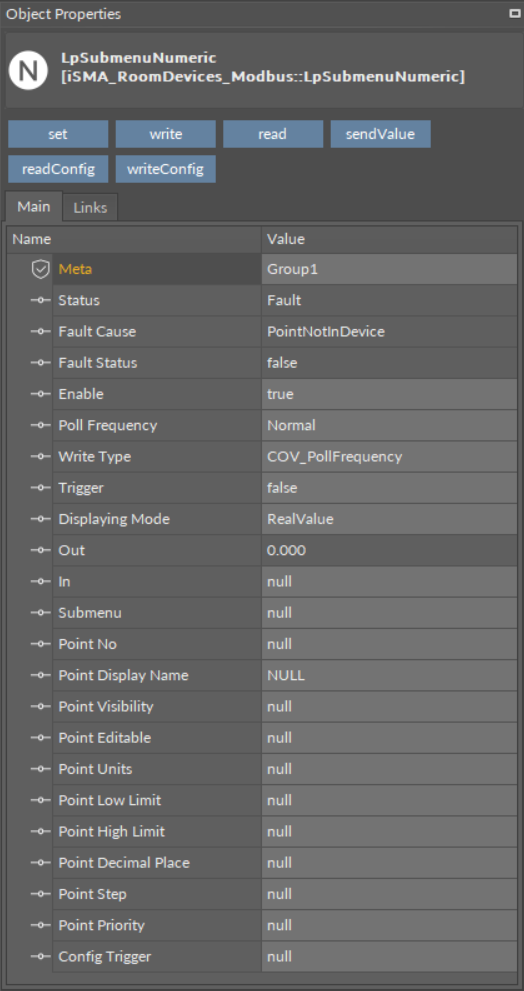The image size is (524, 991).
Task: Click the sendValue action button
Action: click(x=381, y=134)
